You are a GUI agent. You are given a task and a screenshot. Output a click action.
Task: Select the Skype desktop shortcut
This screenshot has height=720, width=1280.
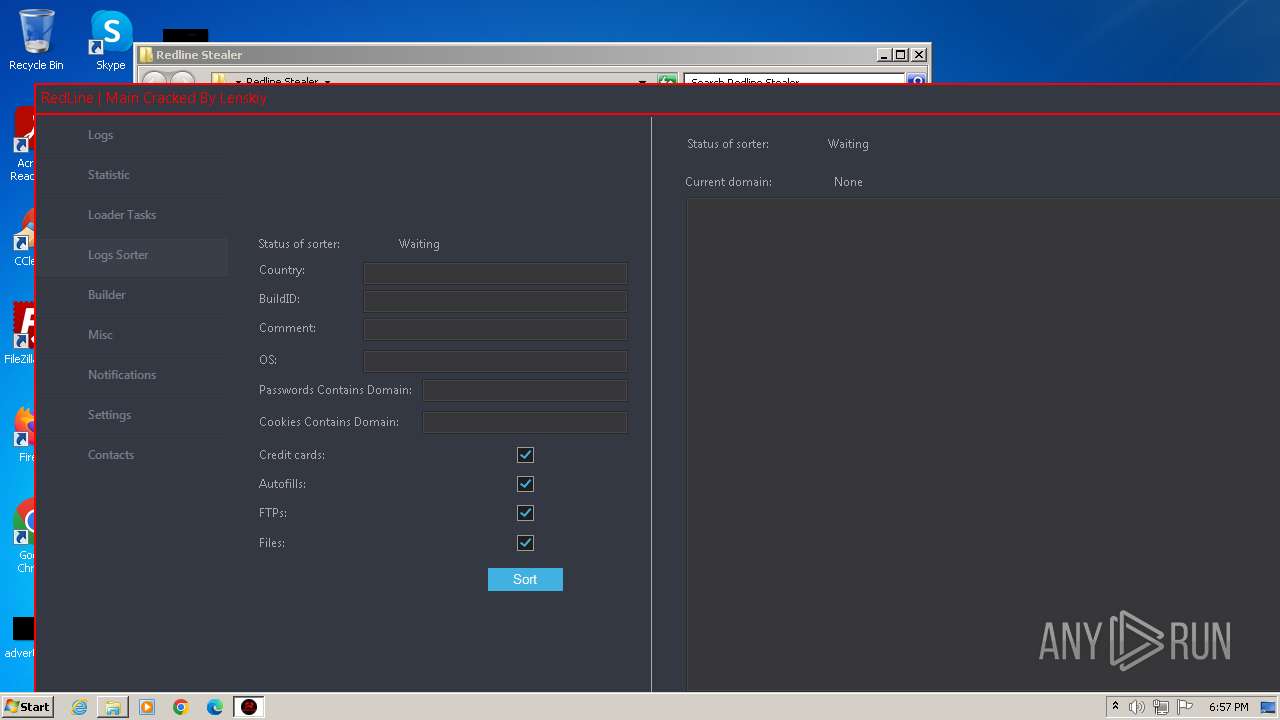(111, 41)
